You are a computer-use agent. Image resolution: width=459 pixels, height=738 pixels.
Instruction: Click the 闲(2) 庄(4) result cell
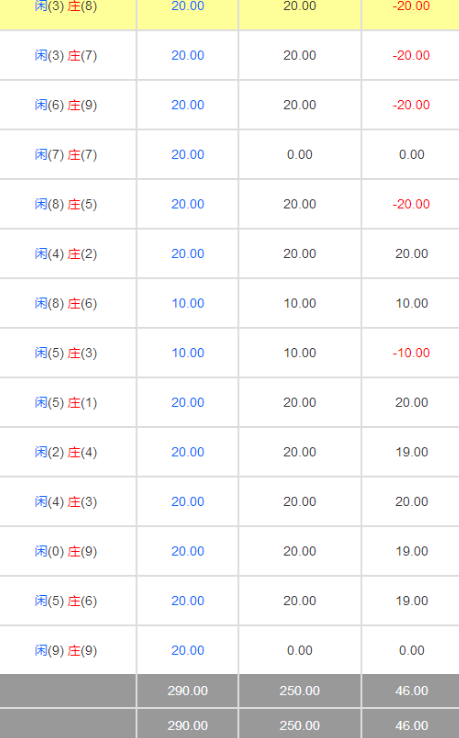coord(66,452)
